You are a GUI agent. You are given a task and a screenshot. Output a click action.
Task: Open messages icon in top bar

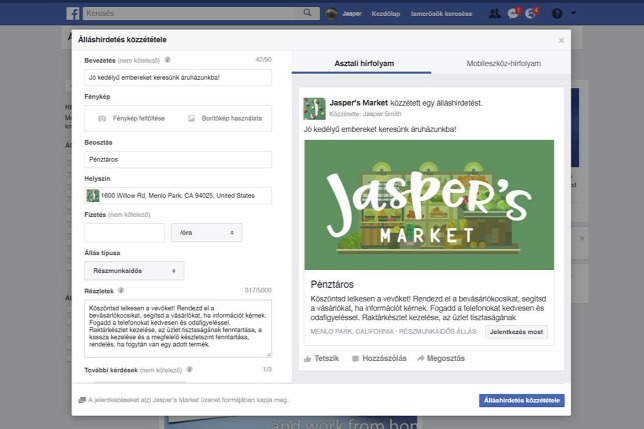(x=513, y=14)
